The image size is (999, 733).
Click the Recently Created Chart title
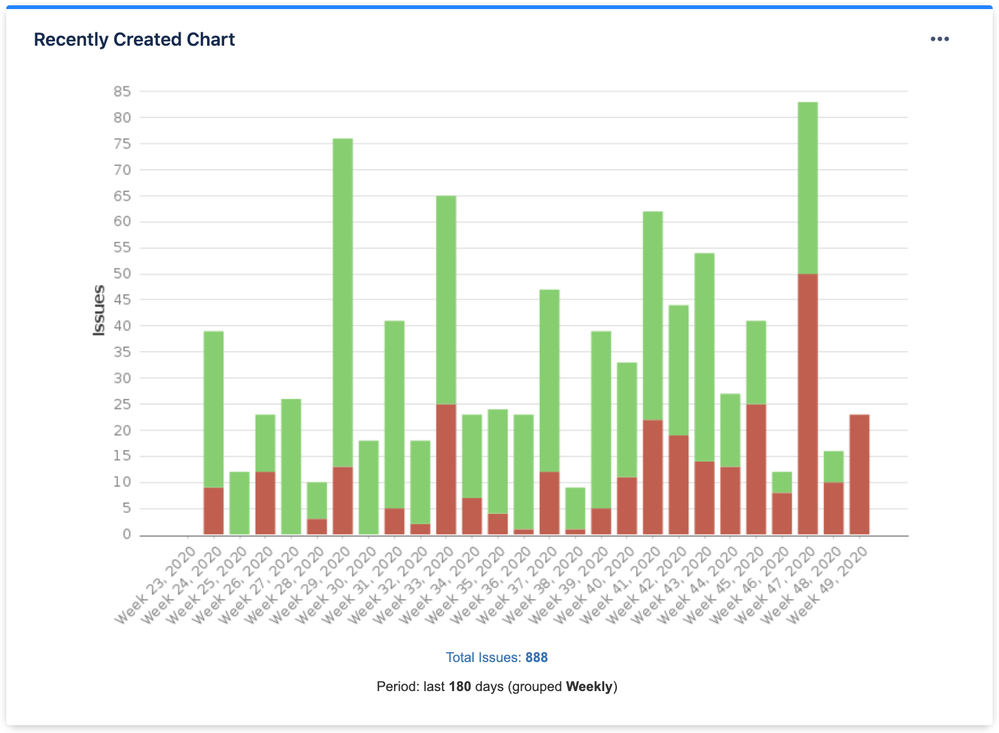134,40
